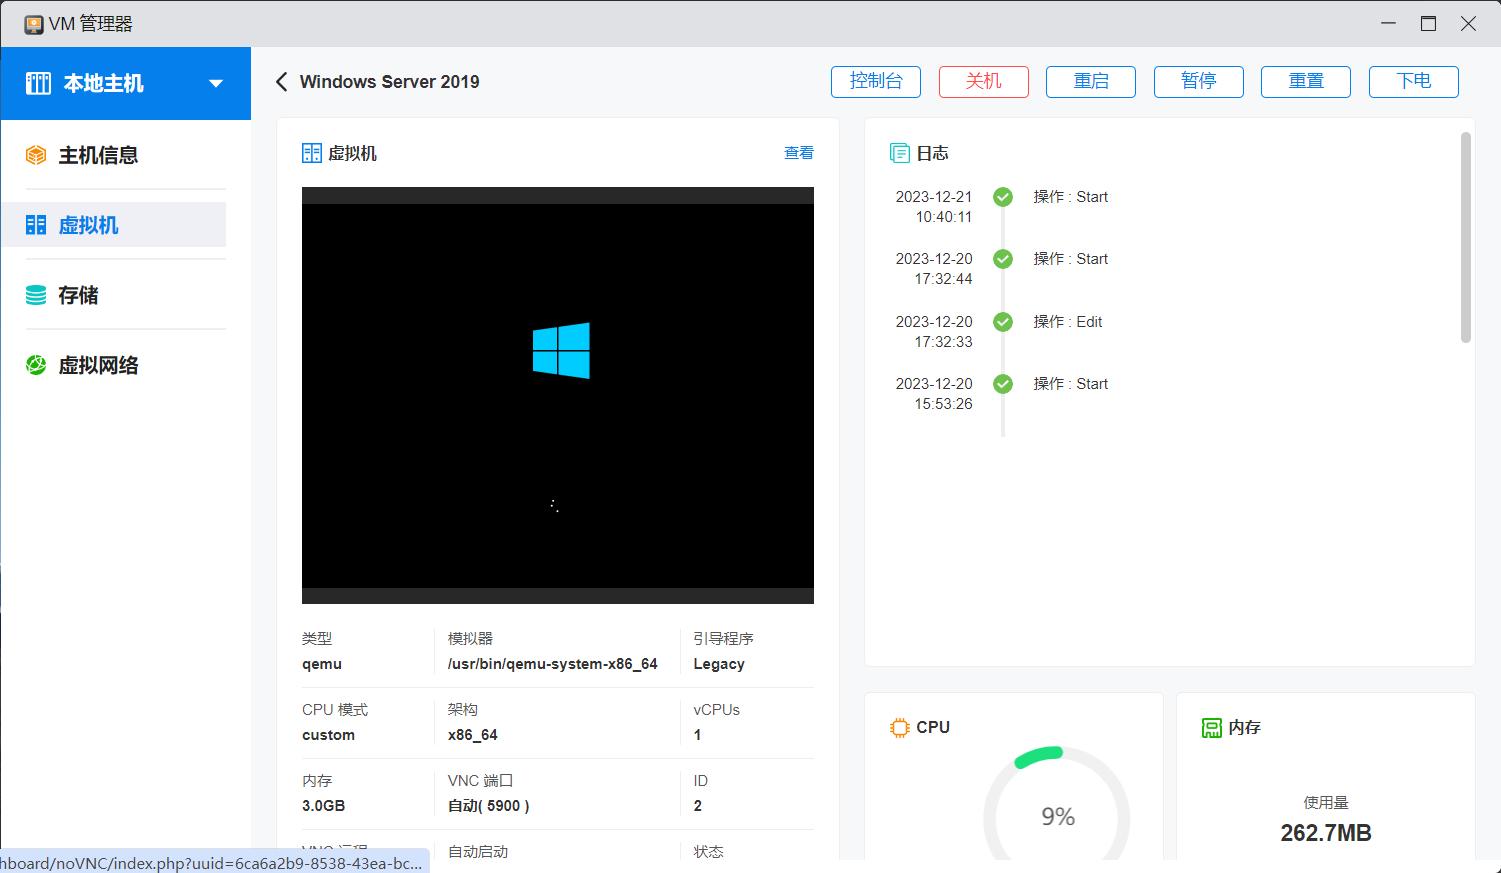Click the 262.7MB memory usage value
This screenshot has height=873, width=1501.
(x=1326, y=833)
